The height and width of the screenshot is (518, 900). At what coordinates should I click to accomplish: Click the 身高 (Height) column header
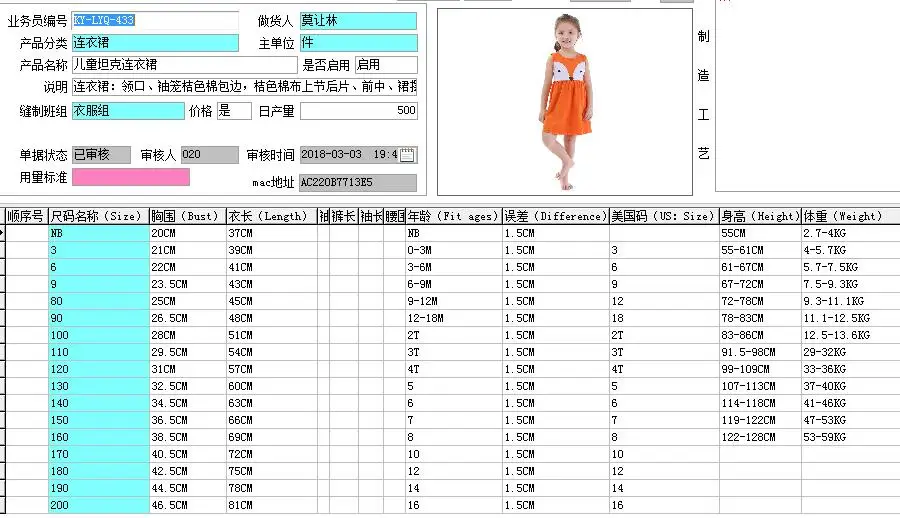pyautogui.click(x=761, y=217)
